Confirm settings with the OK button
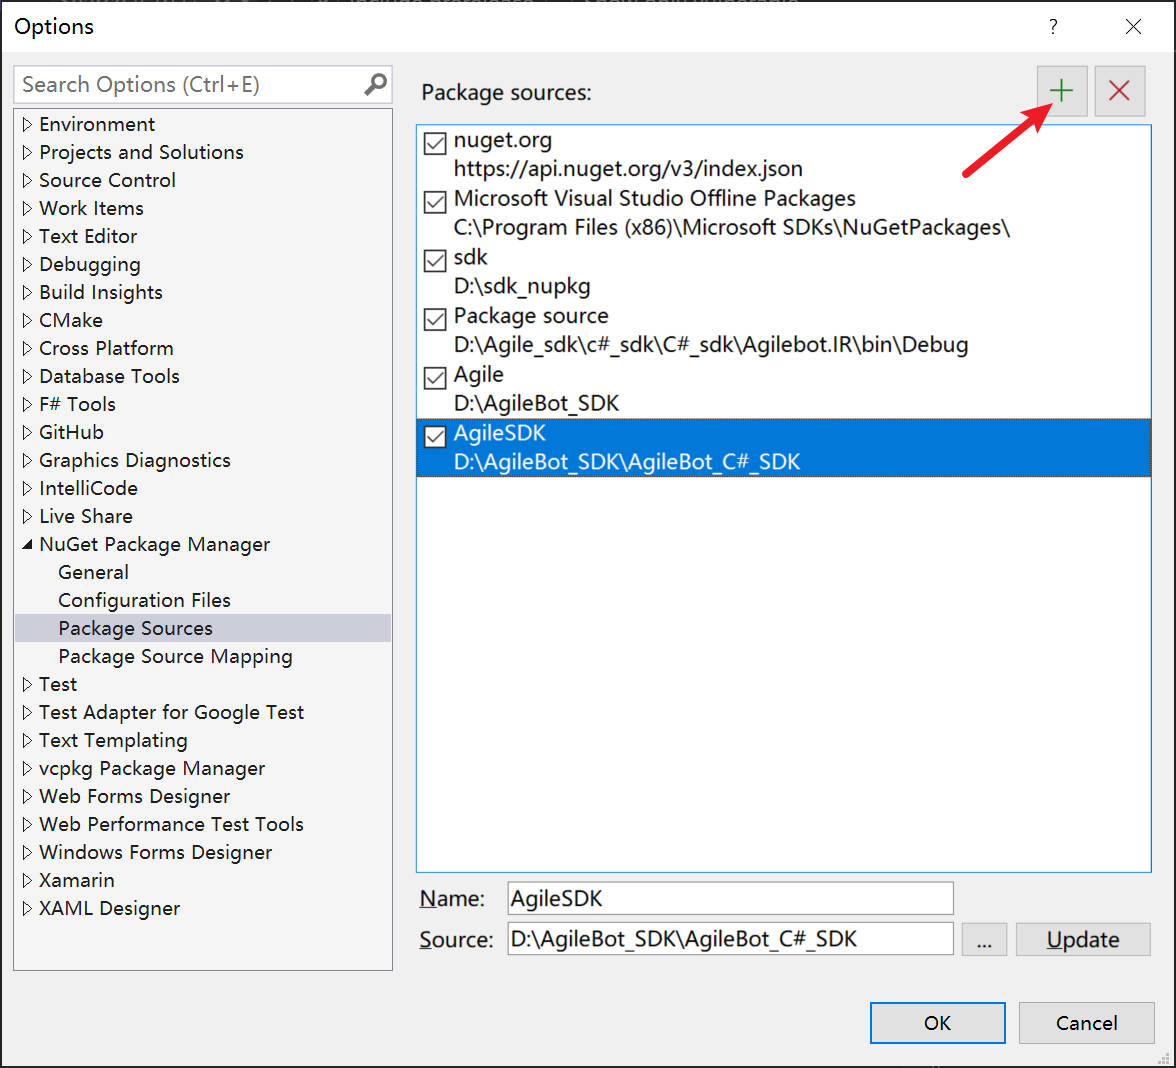The image size is (1176, 1068). click(937, 1023)
